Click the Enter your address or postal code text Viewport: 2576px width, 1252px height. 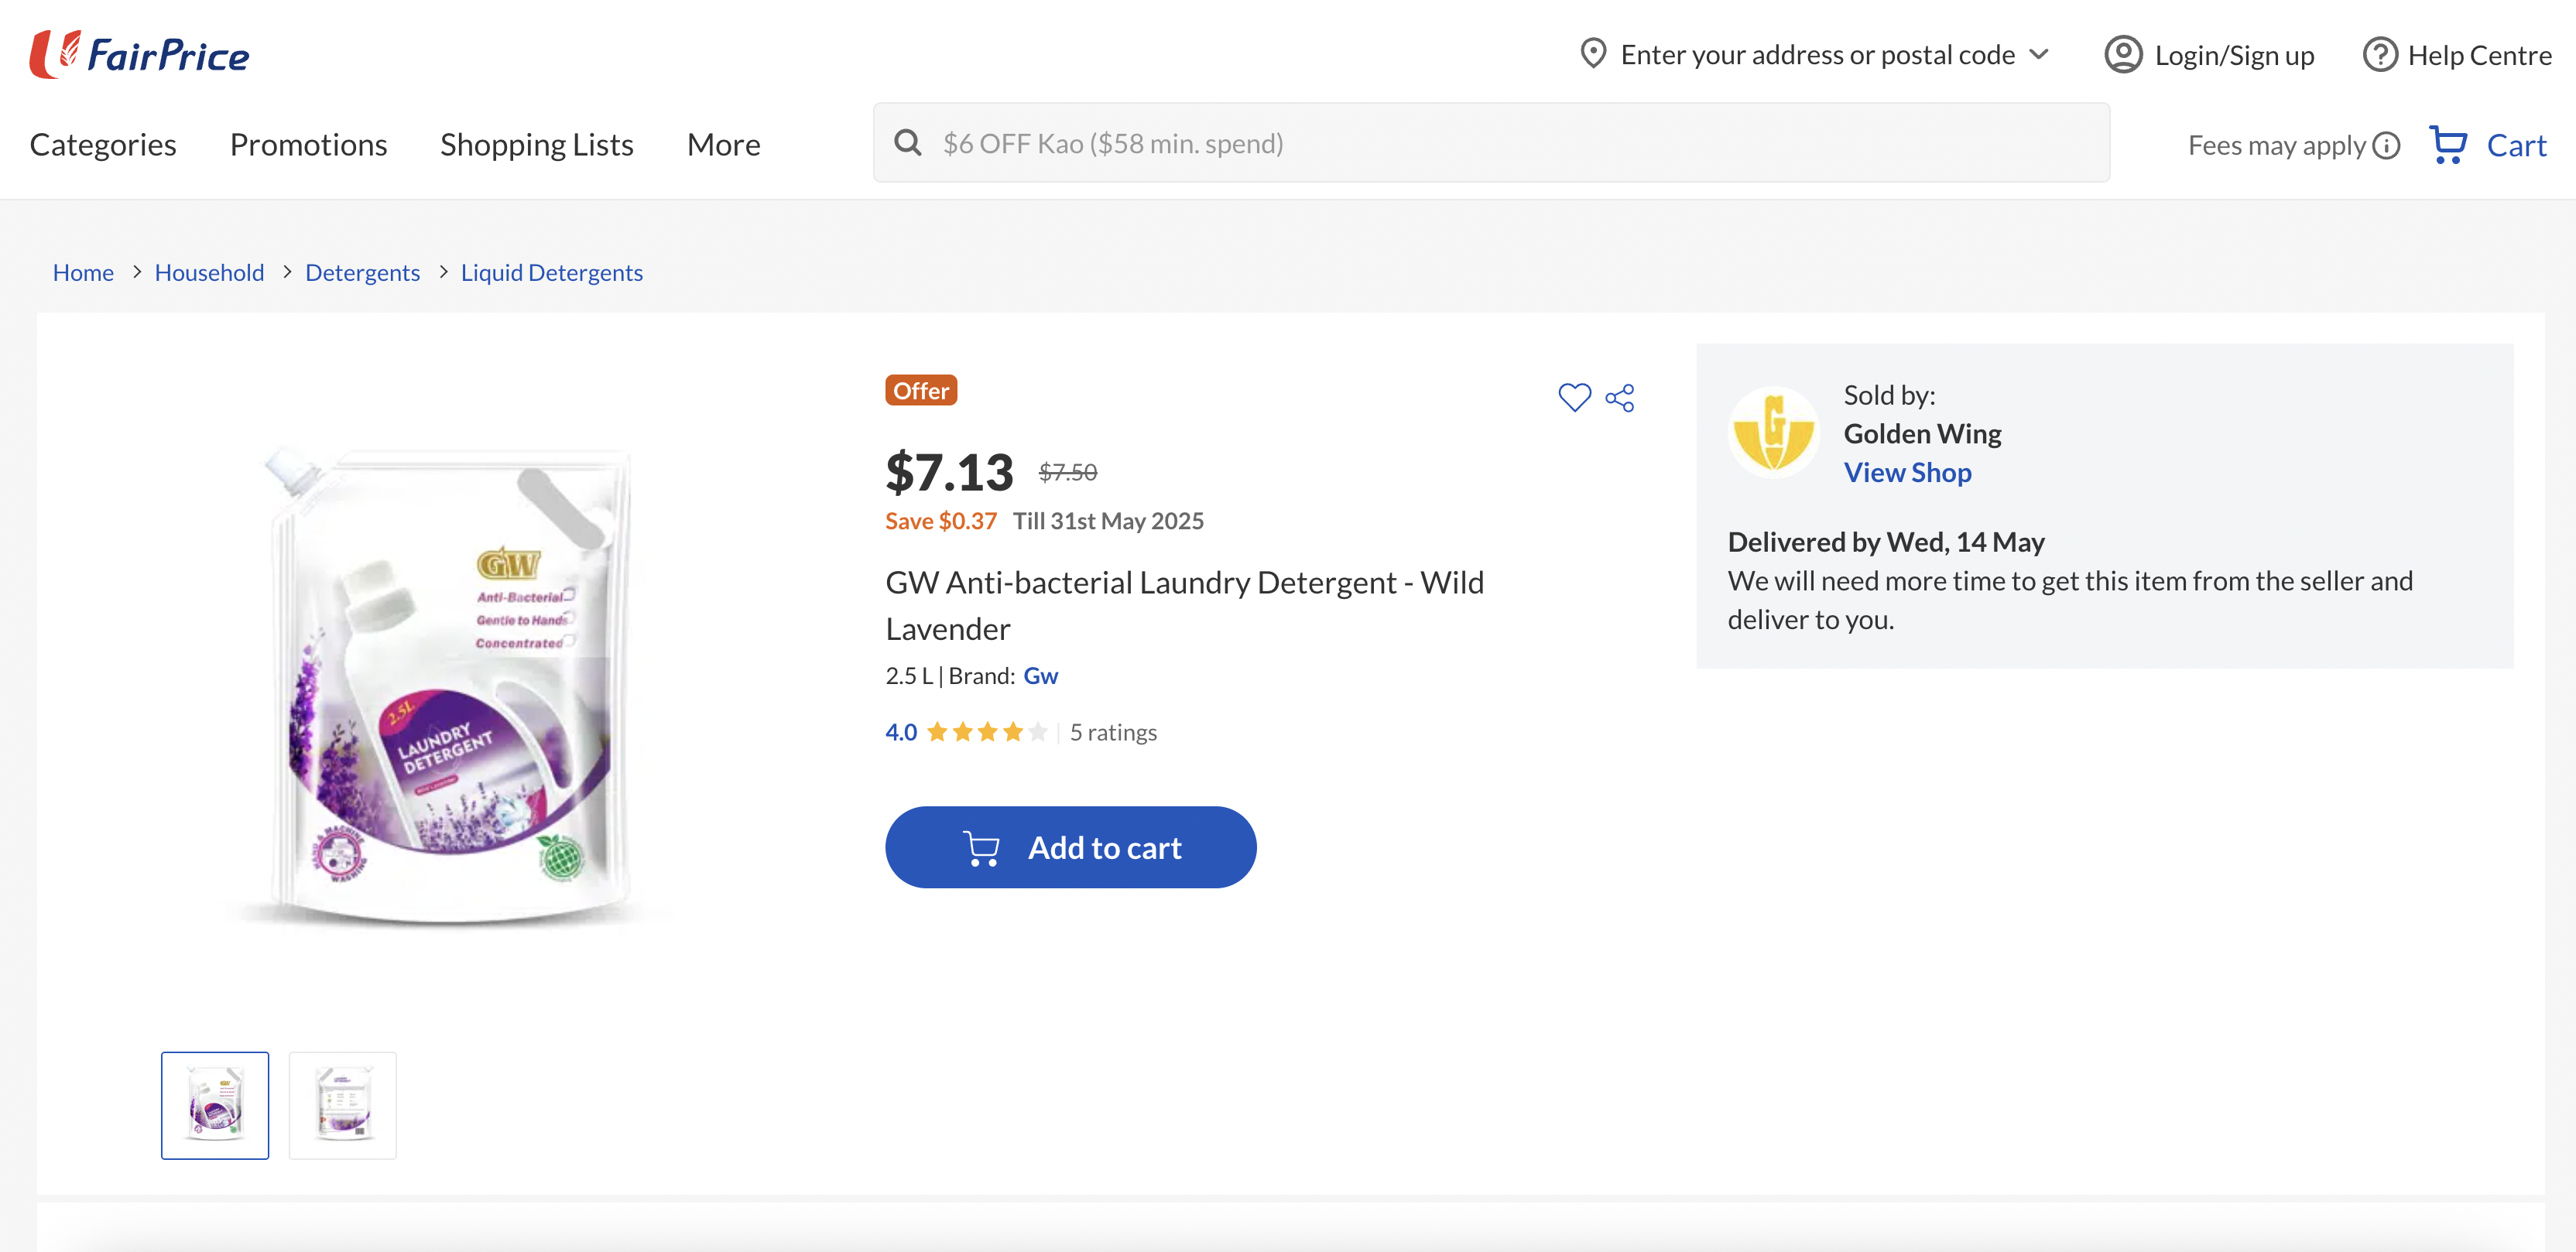pos(1817,54)
